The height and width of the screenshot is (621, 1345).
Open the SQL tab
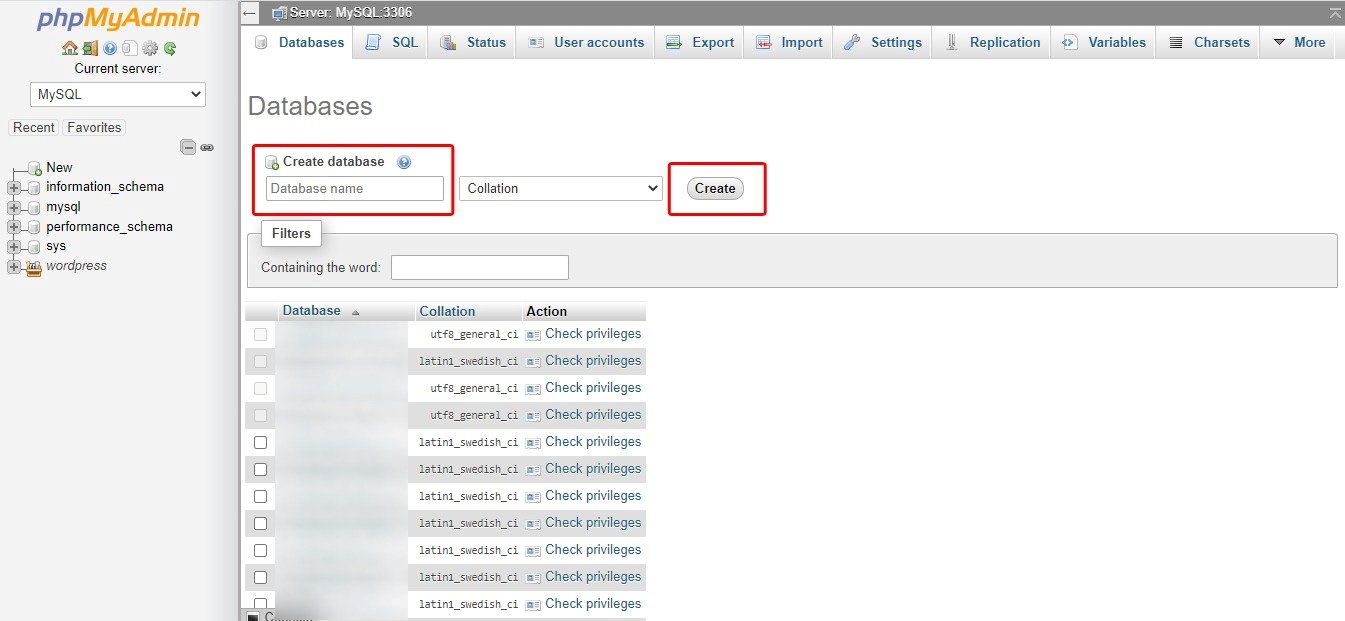(x=392, y=42)
